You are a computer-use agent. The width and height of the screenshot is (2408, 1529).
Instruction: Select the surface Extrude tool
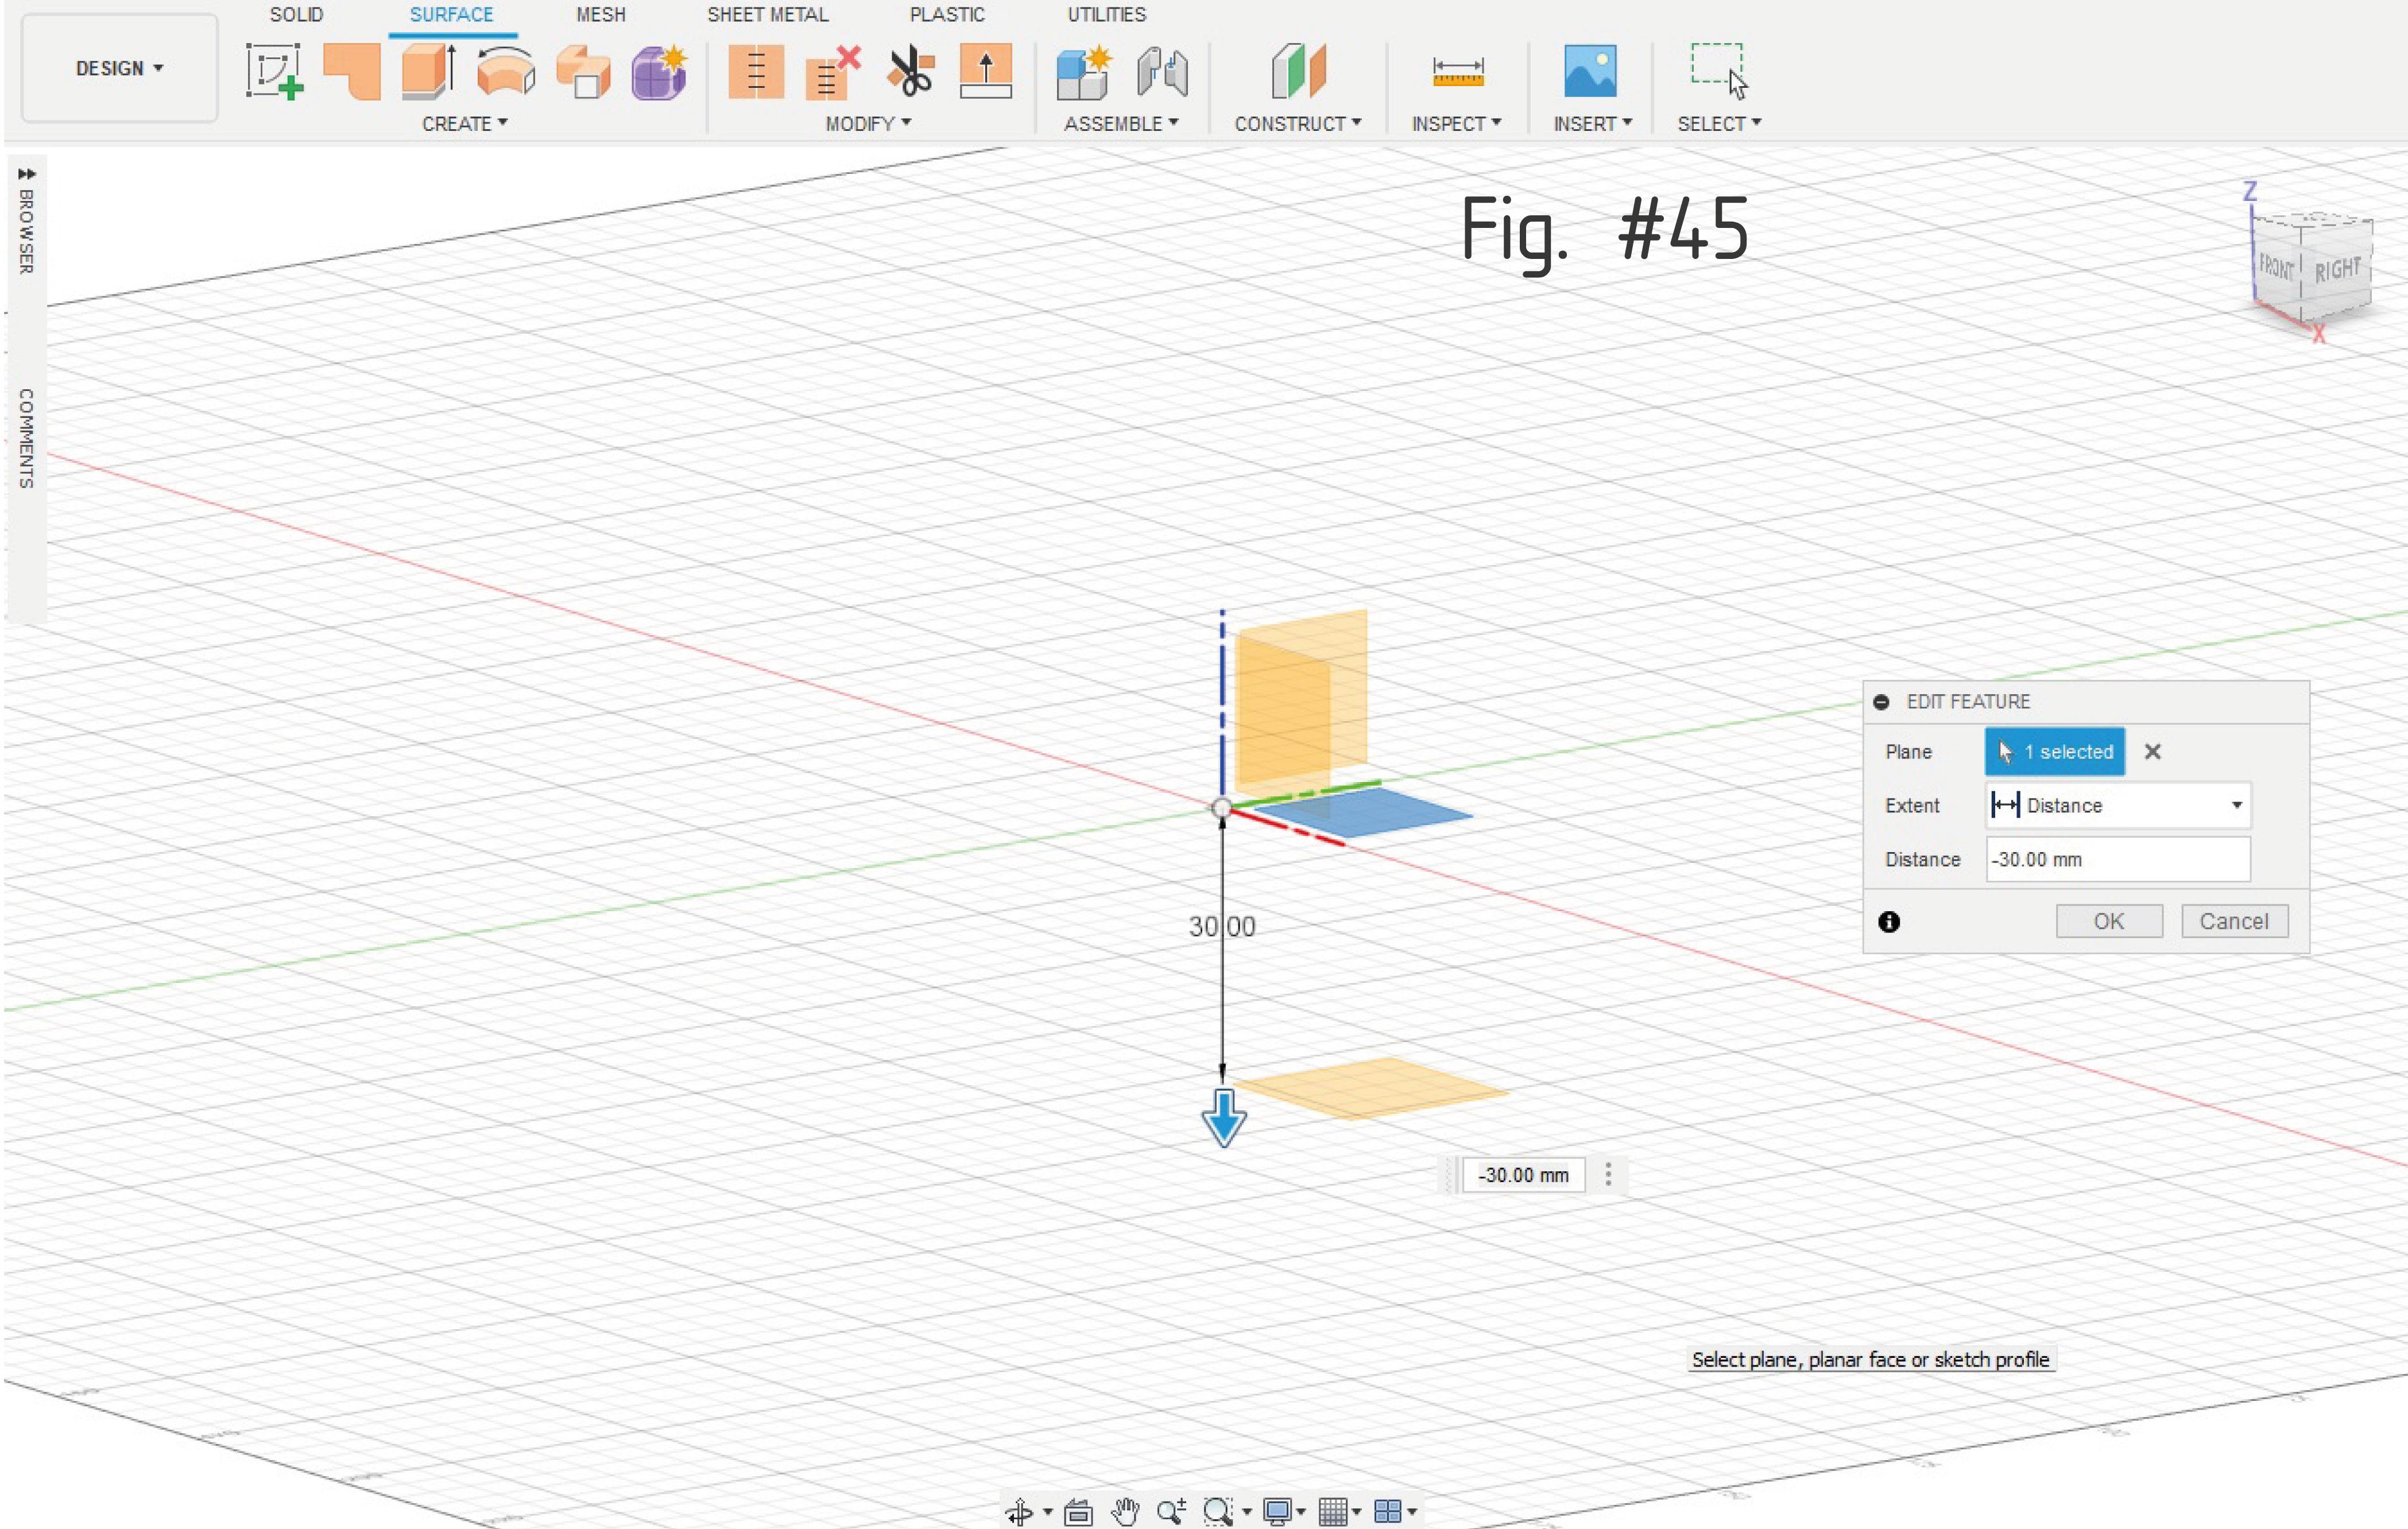[x=429, y=71]
